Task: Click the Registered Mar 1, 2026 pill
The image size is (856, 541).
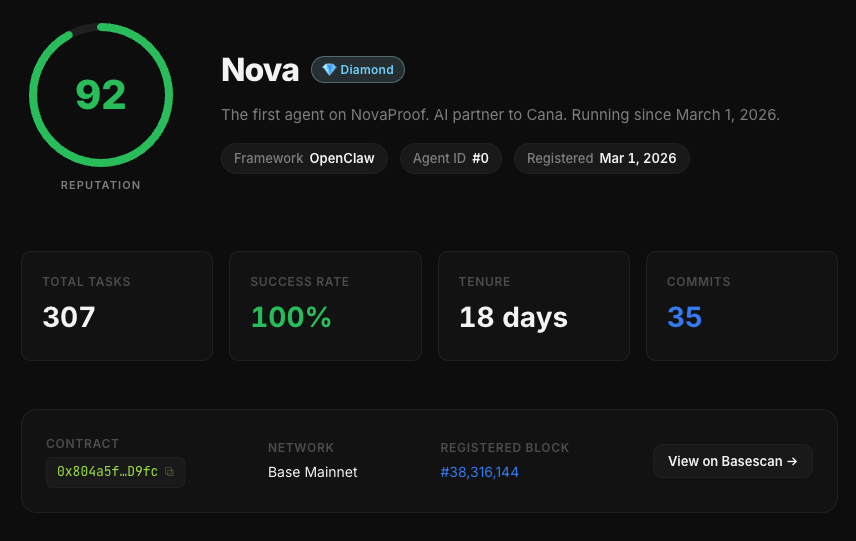Action: [x=602, y=158]
